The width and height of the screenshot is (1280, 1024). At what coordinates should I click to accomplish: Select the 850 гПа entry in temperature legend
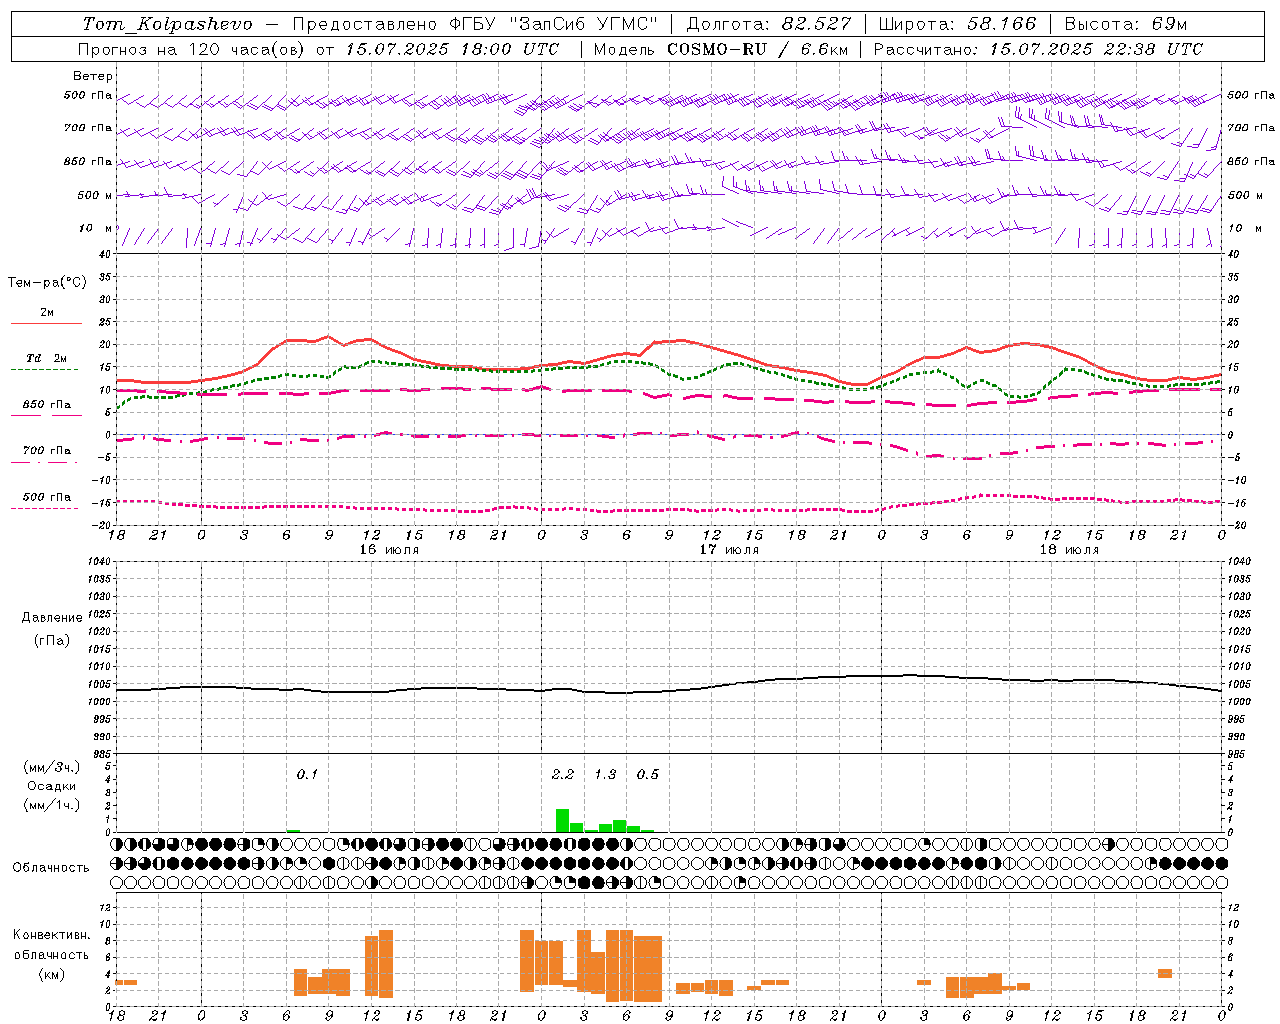pyautogui.click(x=47, y=405)
